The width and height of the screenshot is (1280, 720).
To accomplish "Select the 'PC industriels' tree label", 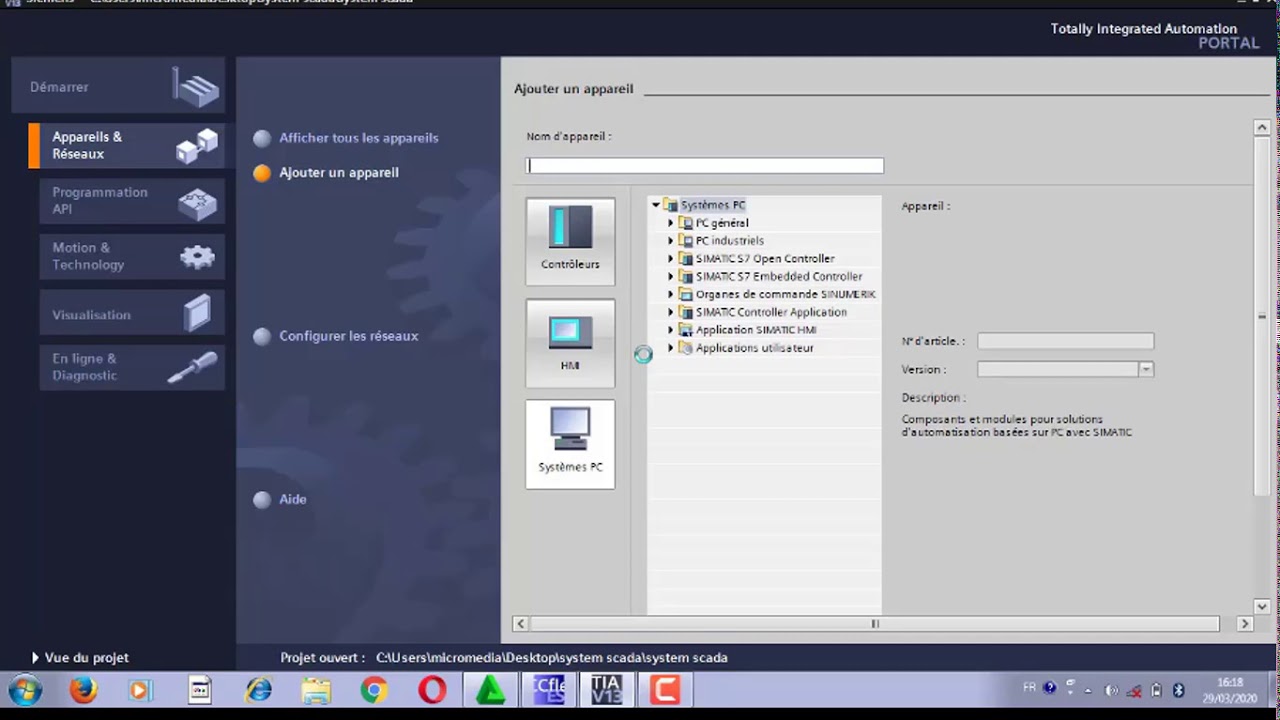I will (x=730, y=241).
